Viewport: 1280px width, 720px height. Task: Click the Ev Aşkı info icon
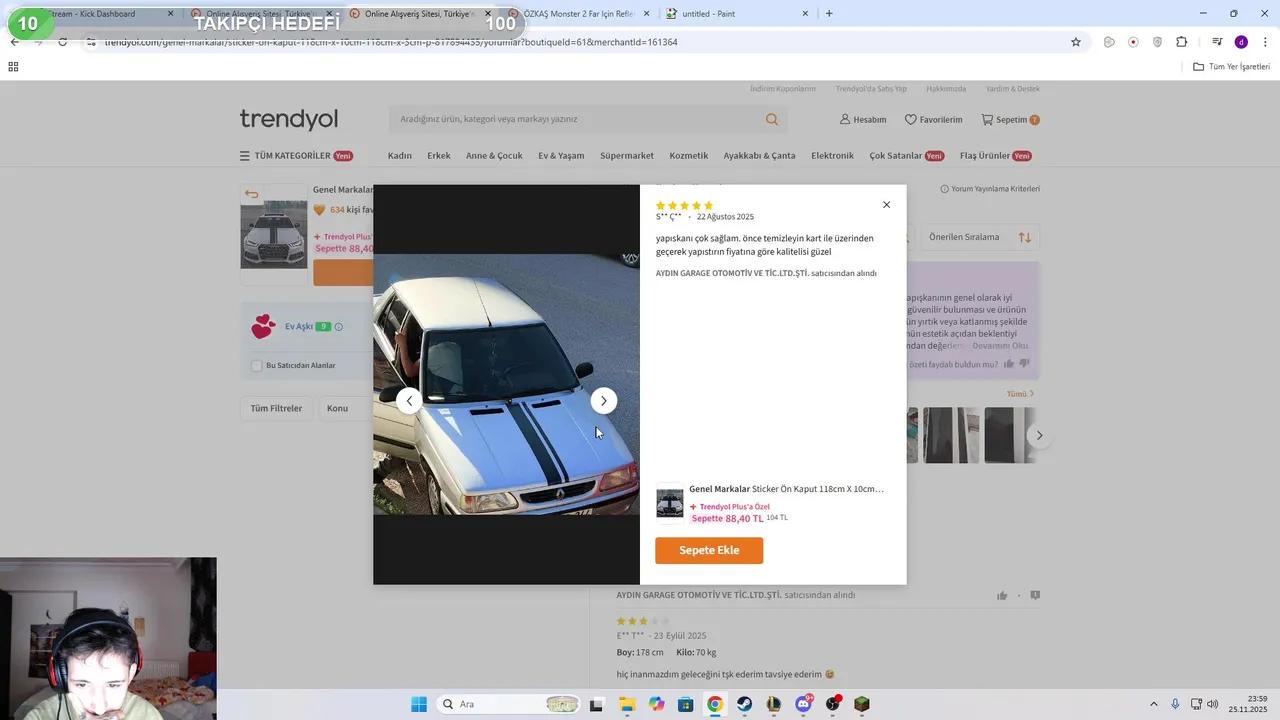[339, 327]
